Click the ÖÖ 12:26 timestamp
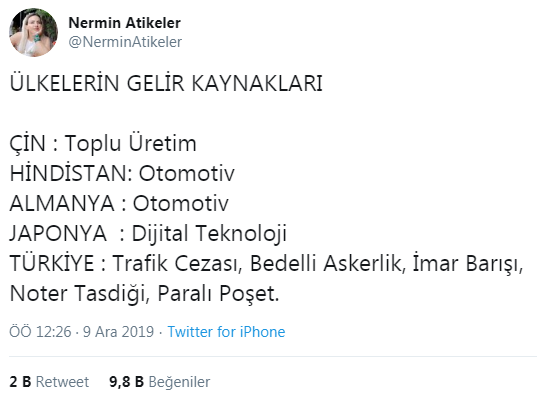 tap(40, 332)
